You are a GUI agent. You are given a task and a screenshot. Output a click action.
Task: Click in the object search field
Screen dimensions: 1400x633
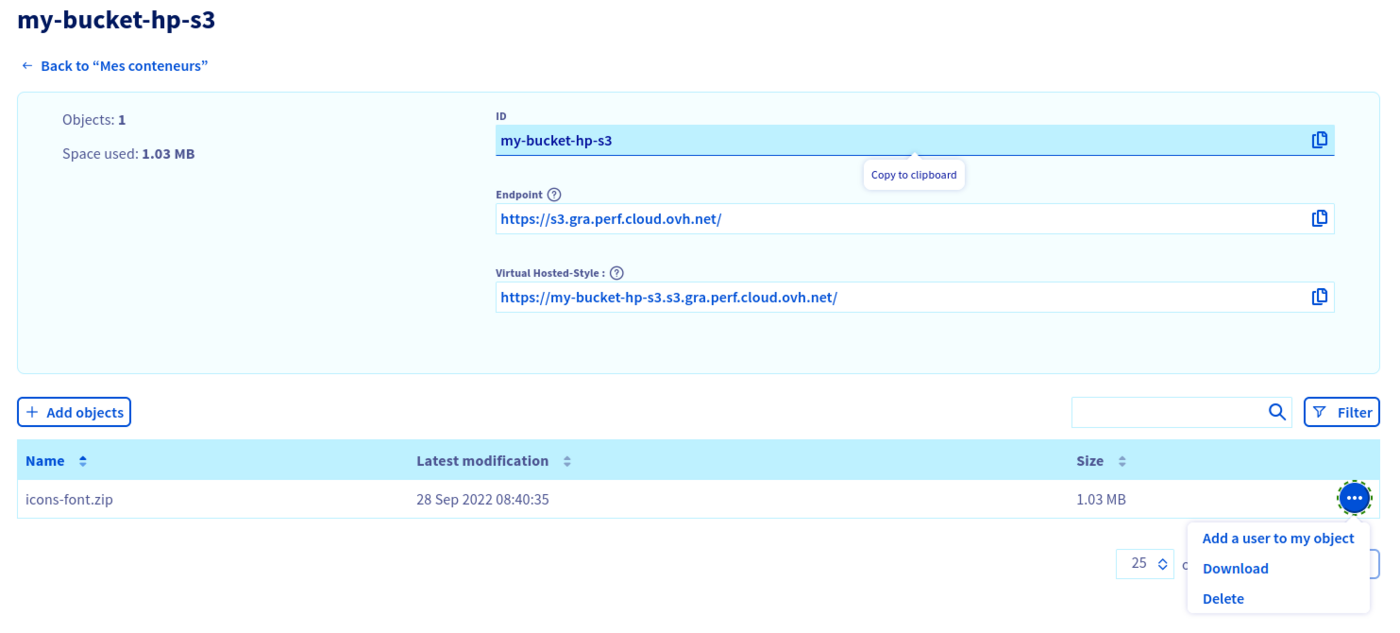(1166, 412)
